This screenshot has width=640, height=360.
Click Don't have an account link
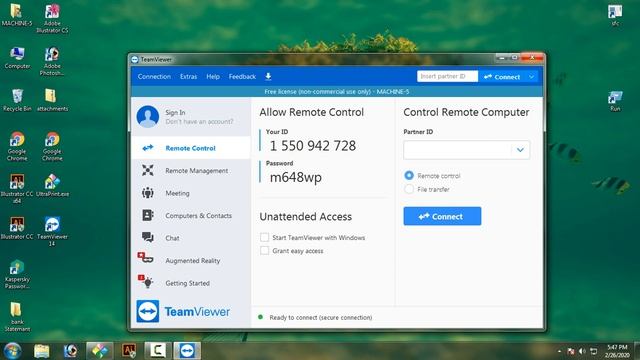pos(199,122)
